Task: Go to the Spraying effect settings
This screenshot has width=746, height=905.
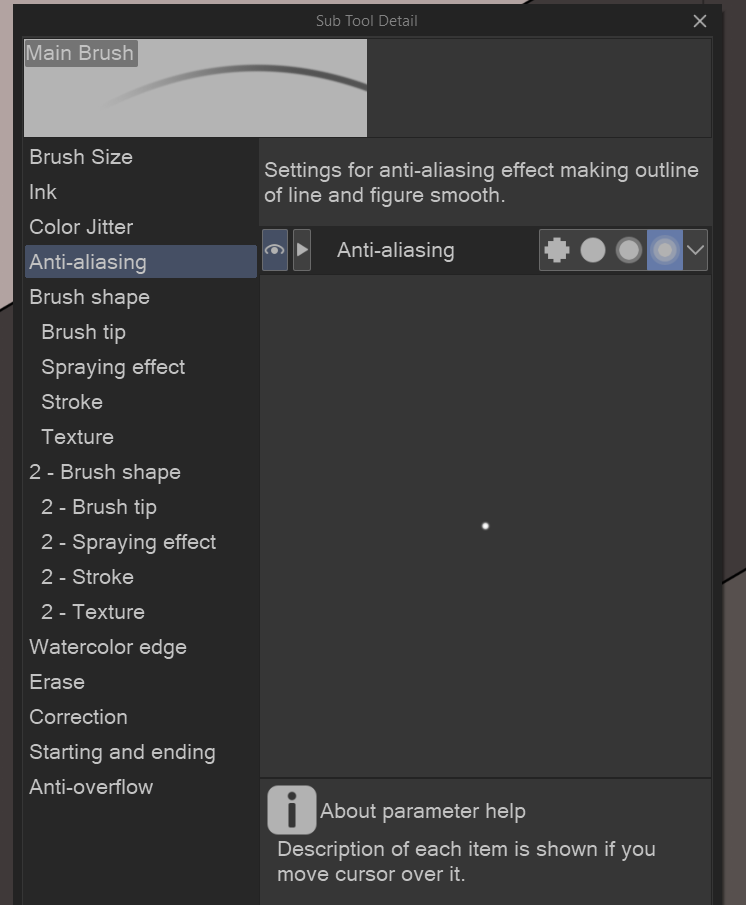Action: point(113,367)
